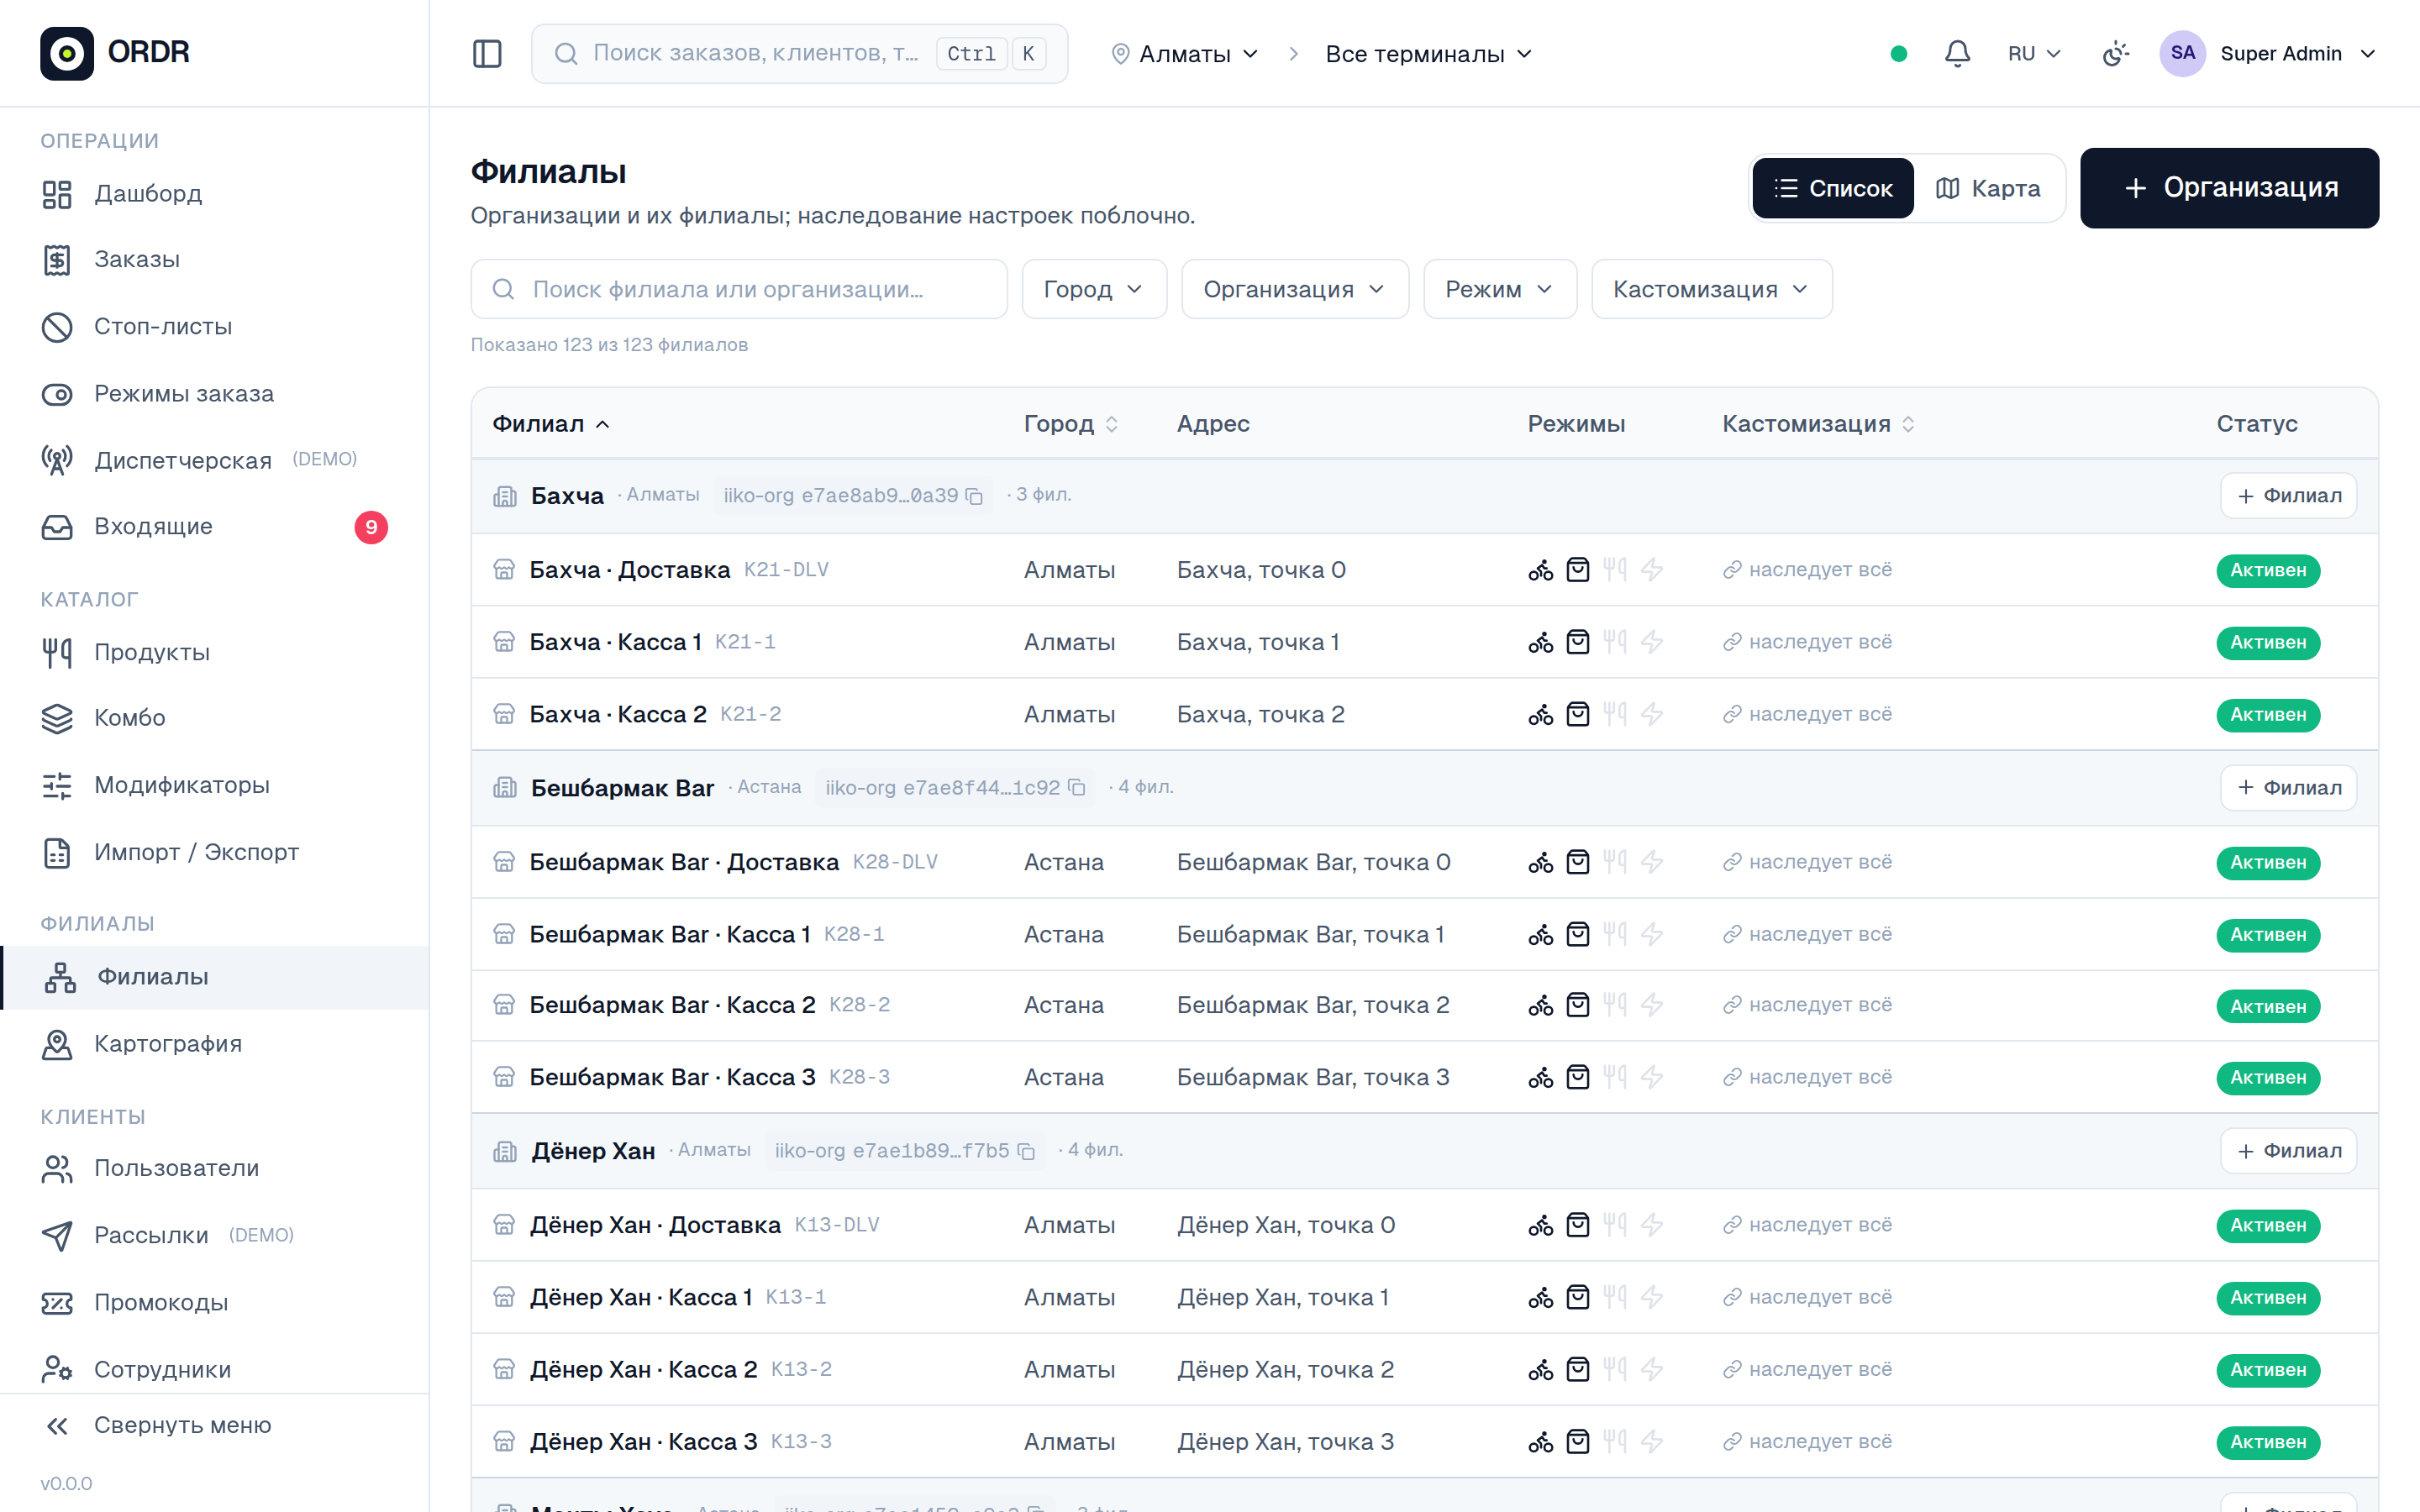Switch to Карта view
The height and width of the screenshot is (1512, 2420).
click(x=1988, y=188)
